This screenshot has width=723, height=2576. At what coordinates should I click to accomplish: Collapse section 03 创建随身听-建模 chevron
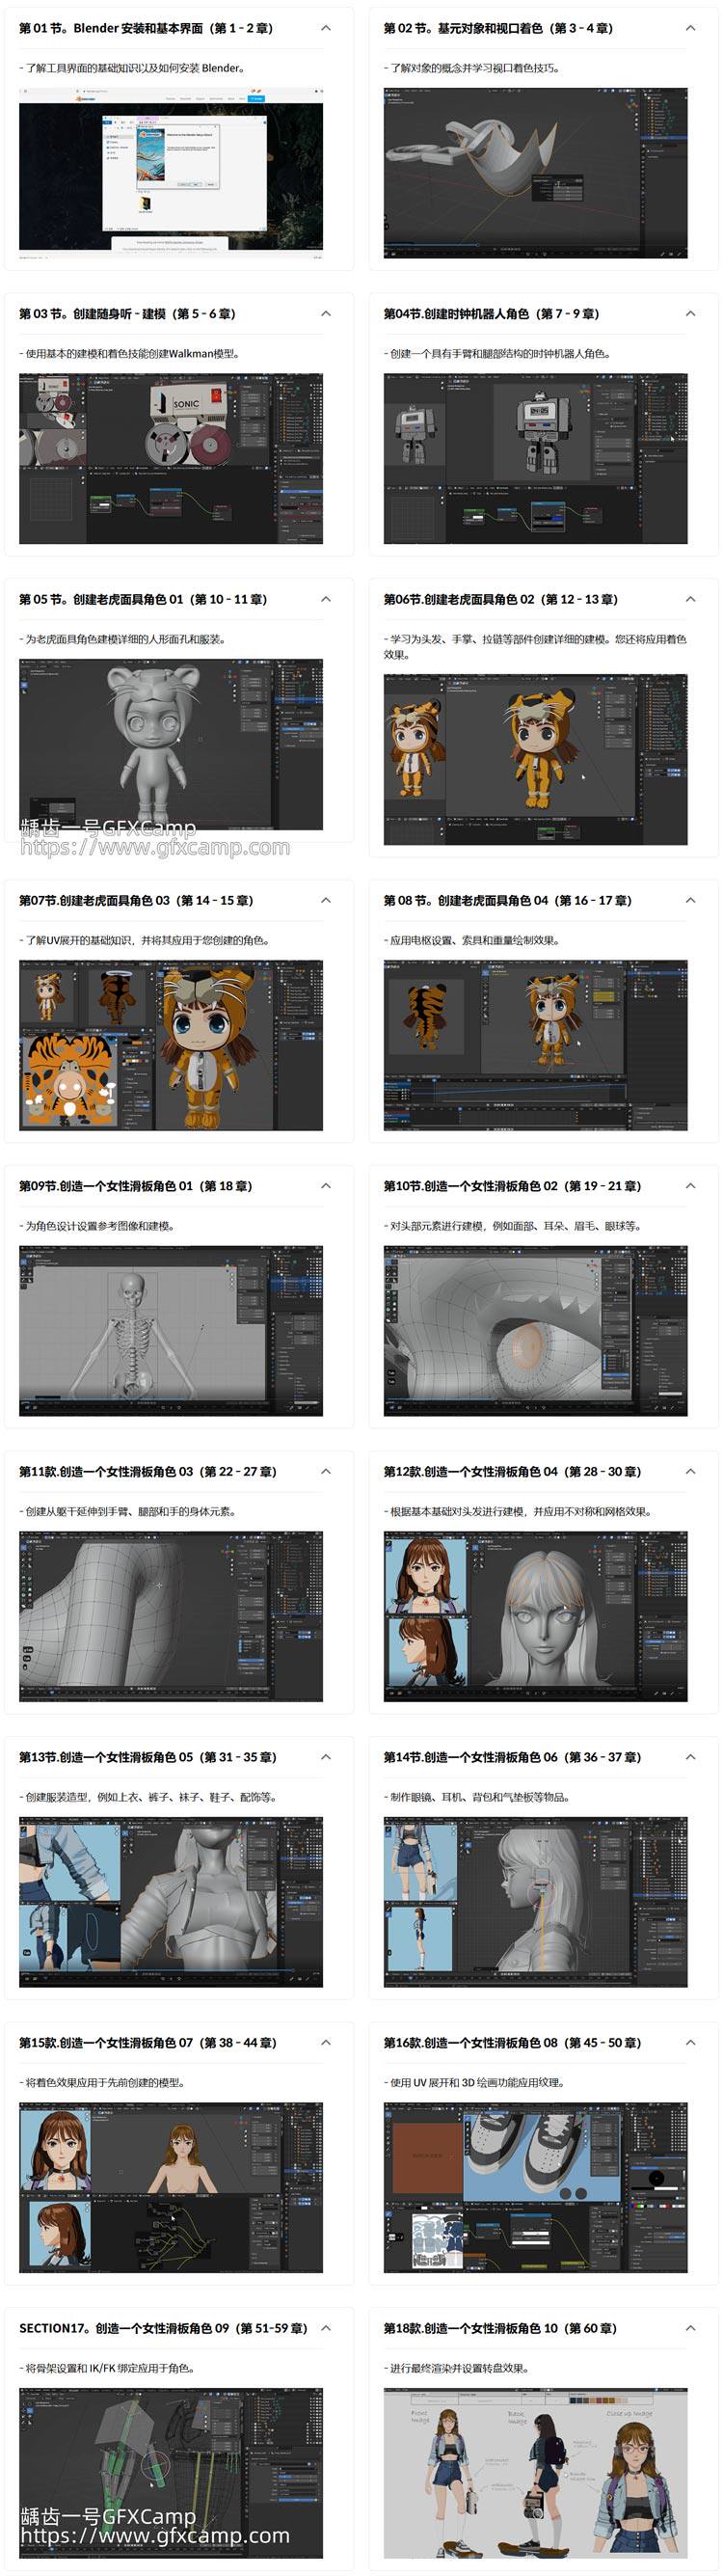326,314
